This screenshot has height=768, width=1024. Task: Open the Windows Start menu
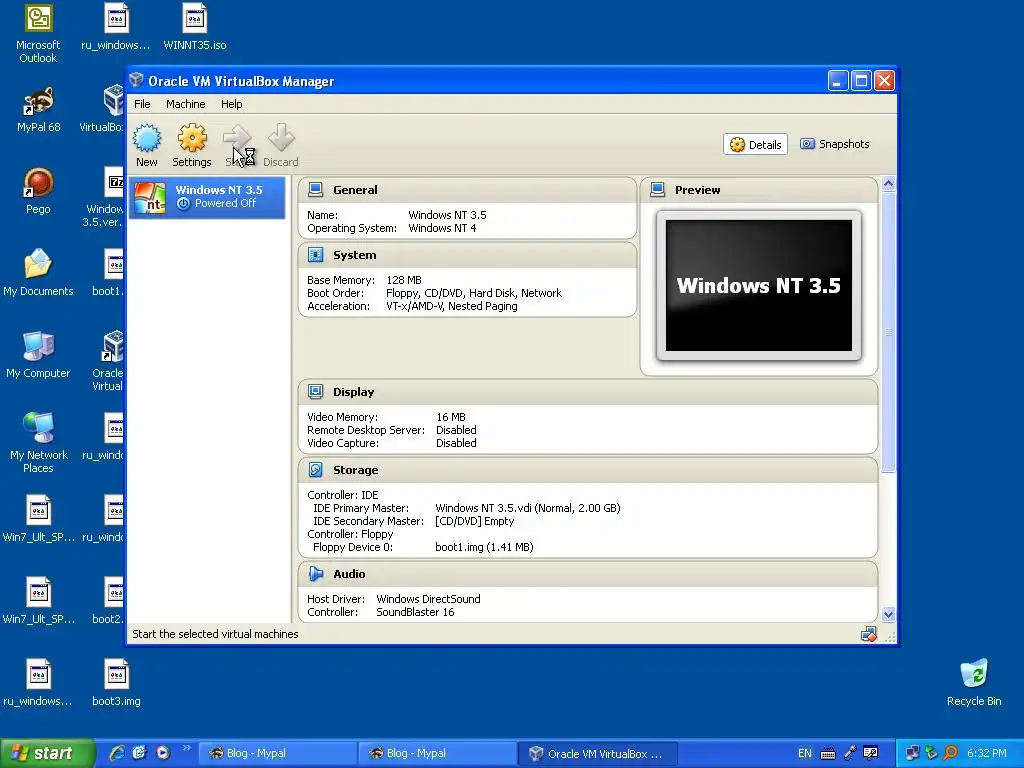pyautogui.click(x=47, y=753)
